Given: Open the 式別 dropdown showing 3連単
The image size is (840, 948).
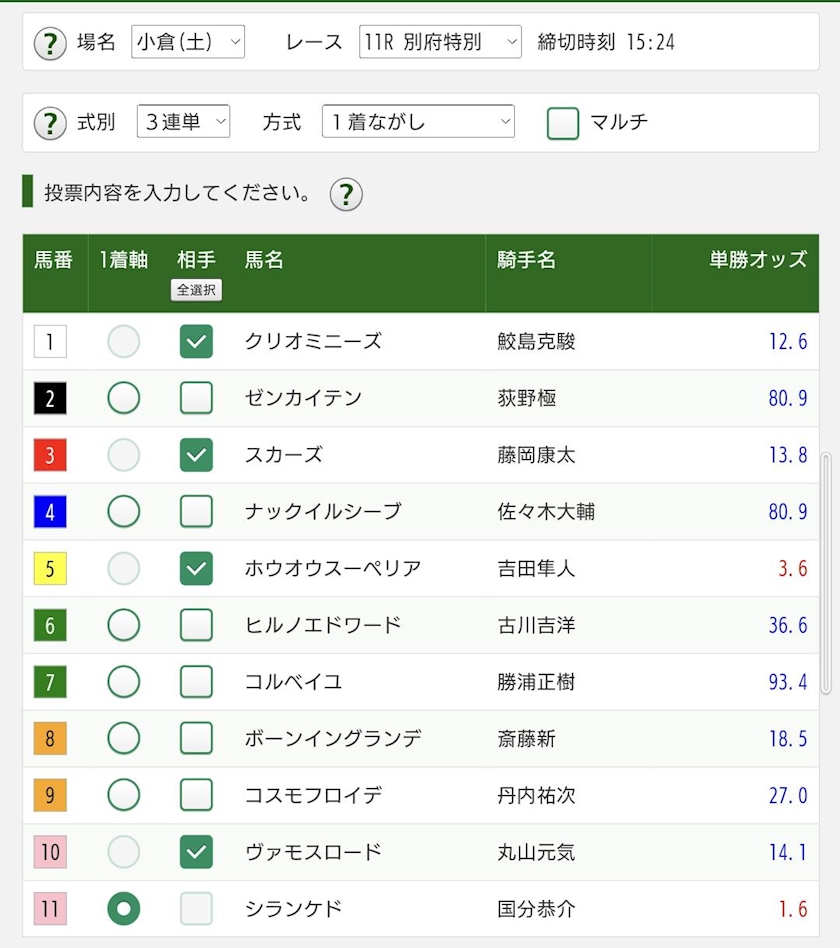Looking at the screenshot, I should pos(183,122).
